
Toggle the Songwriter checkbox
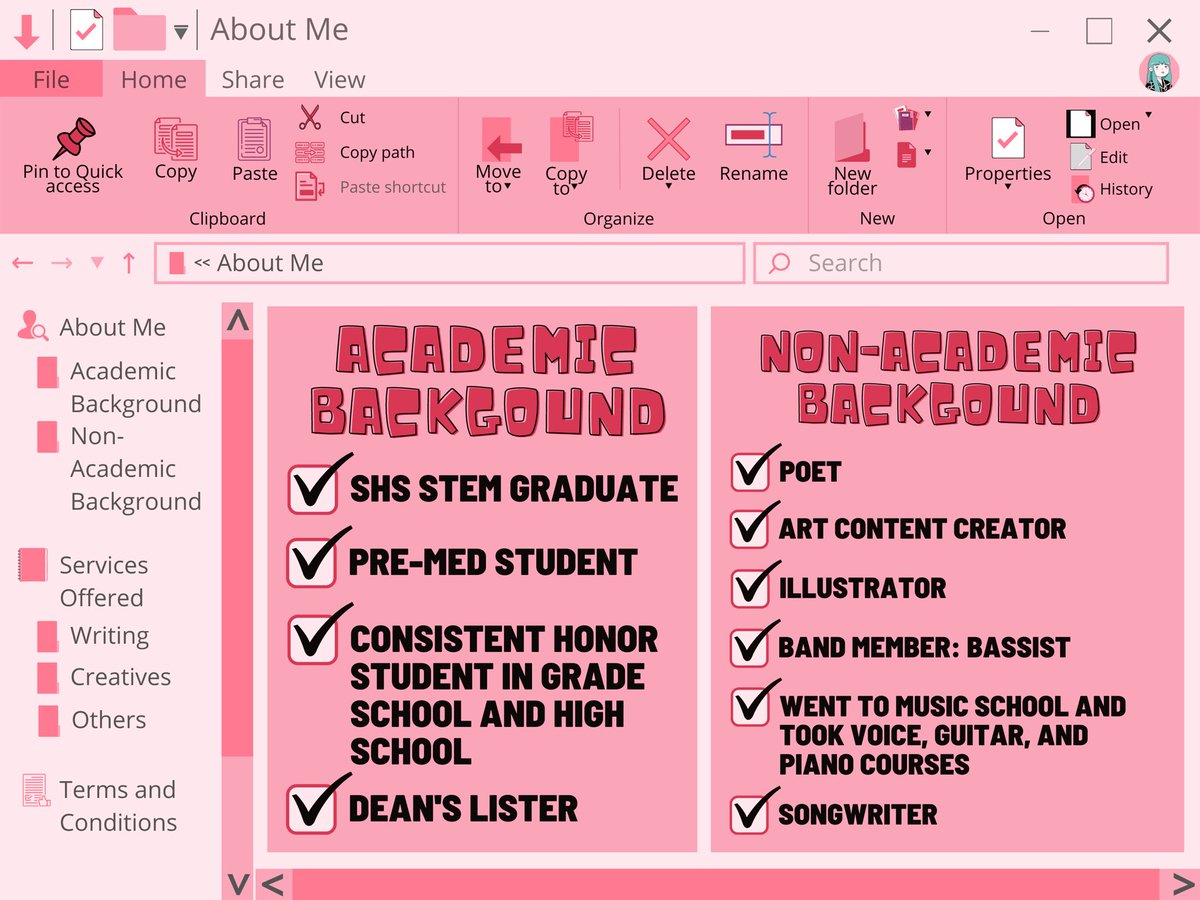pos(751,813)
